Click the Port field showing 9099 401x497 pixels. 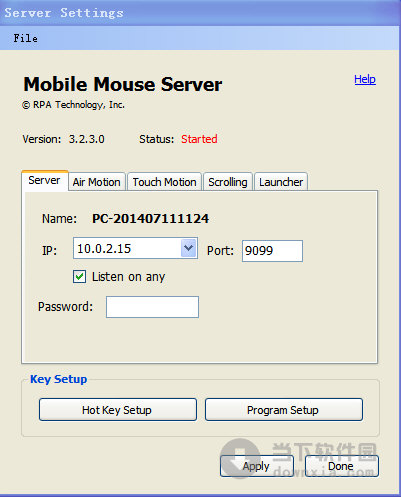(272, 251)
